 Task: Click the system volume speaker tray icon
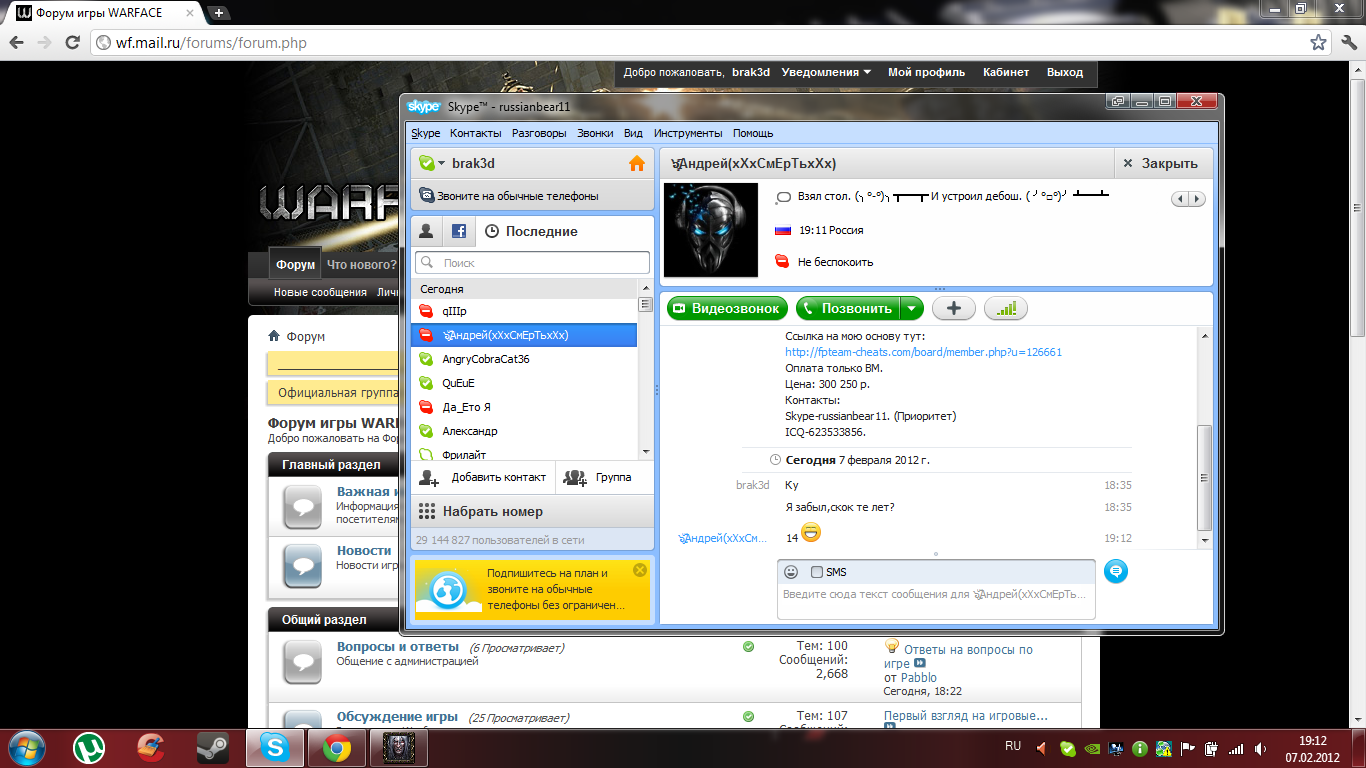pos(1258,748)
